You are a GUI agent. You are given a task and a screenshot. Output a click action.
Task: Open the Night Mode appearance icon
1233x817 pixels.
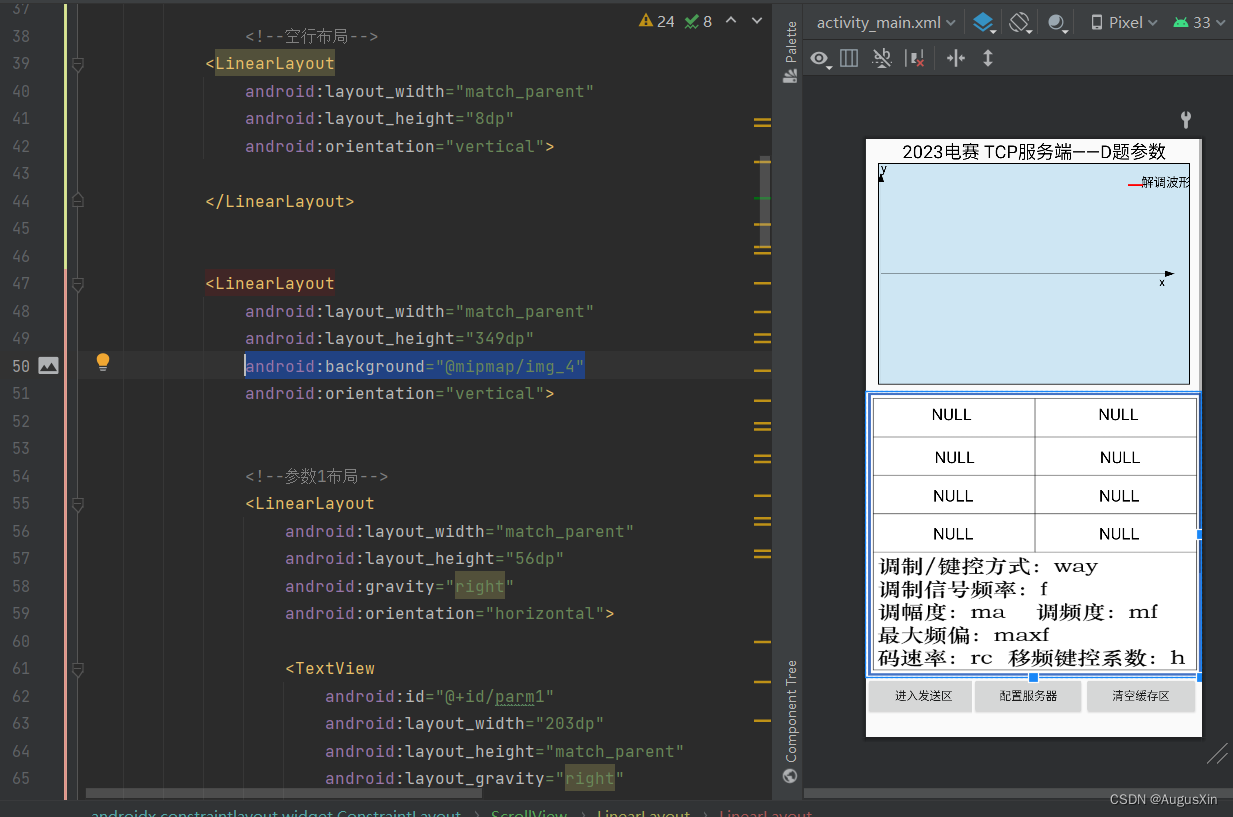(1058, 21)
